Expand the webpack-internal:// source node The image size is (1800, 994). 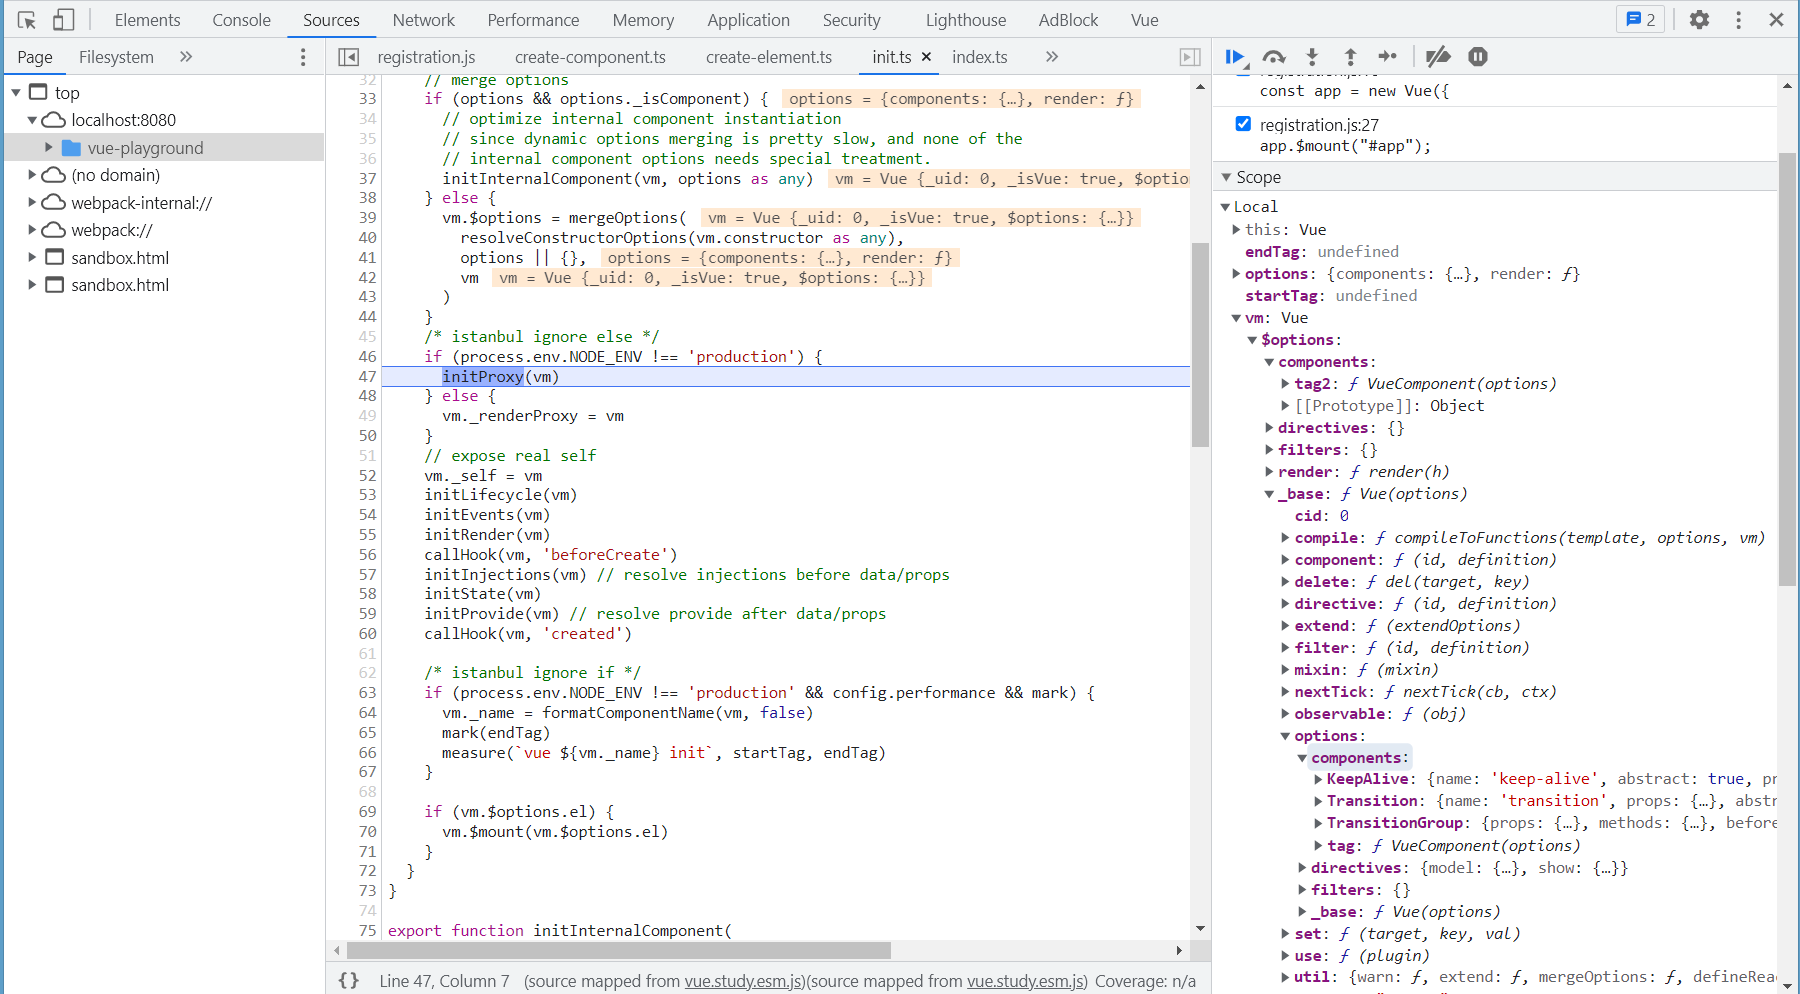coord(32,203)
